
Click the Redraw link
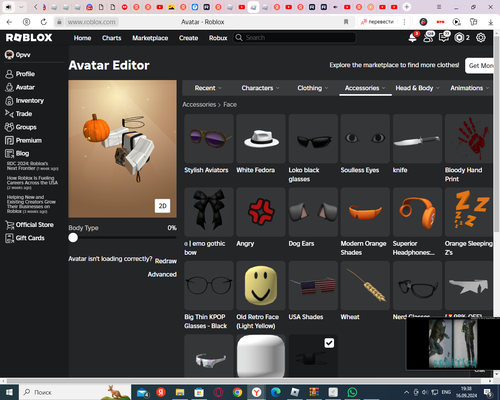pos(166,261)
